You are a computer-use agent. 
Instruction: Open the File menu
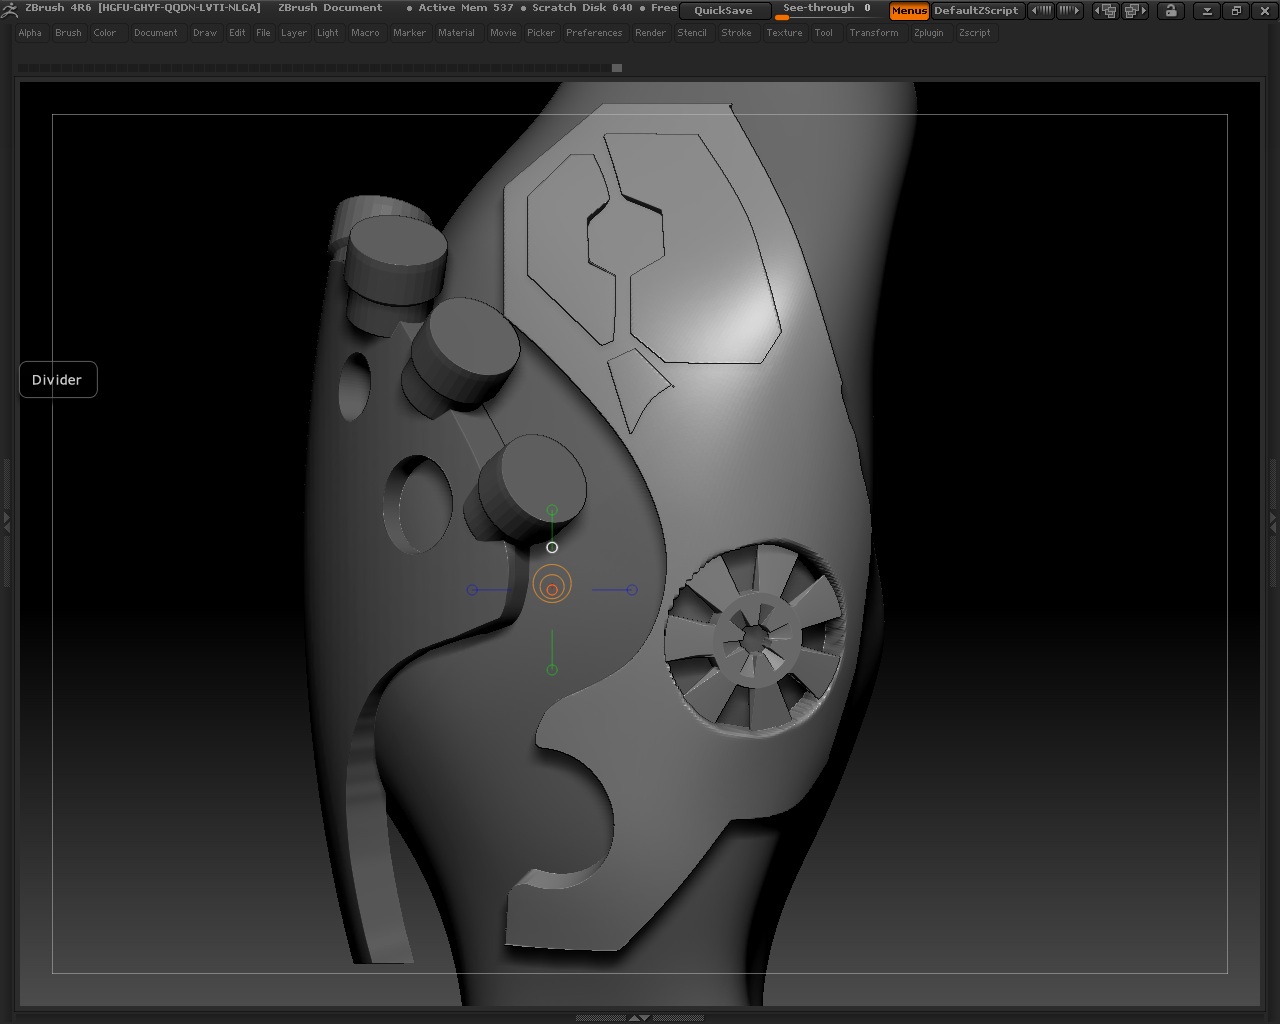(x=263, y=33)
